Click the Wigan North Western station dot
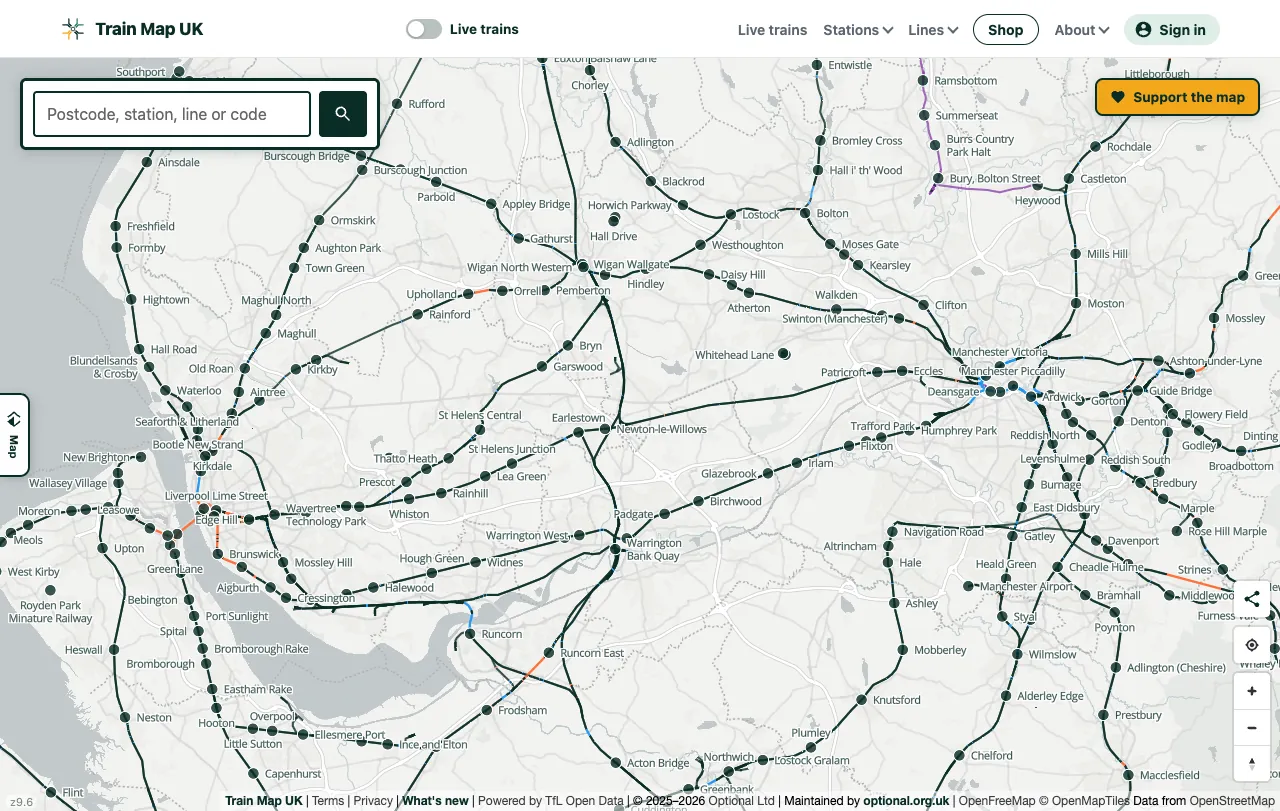The width and height of the screenshot is (1280, 811). pos(583,266)
